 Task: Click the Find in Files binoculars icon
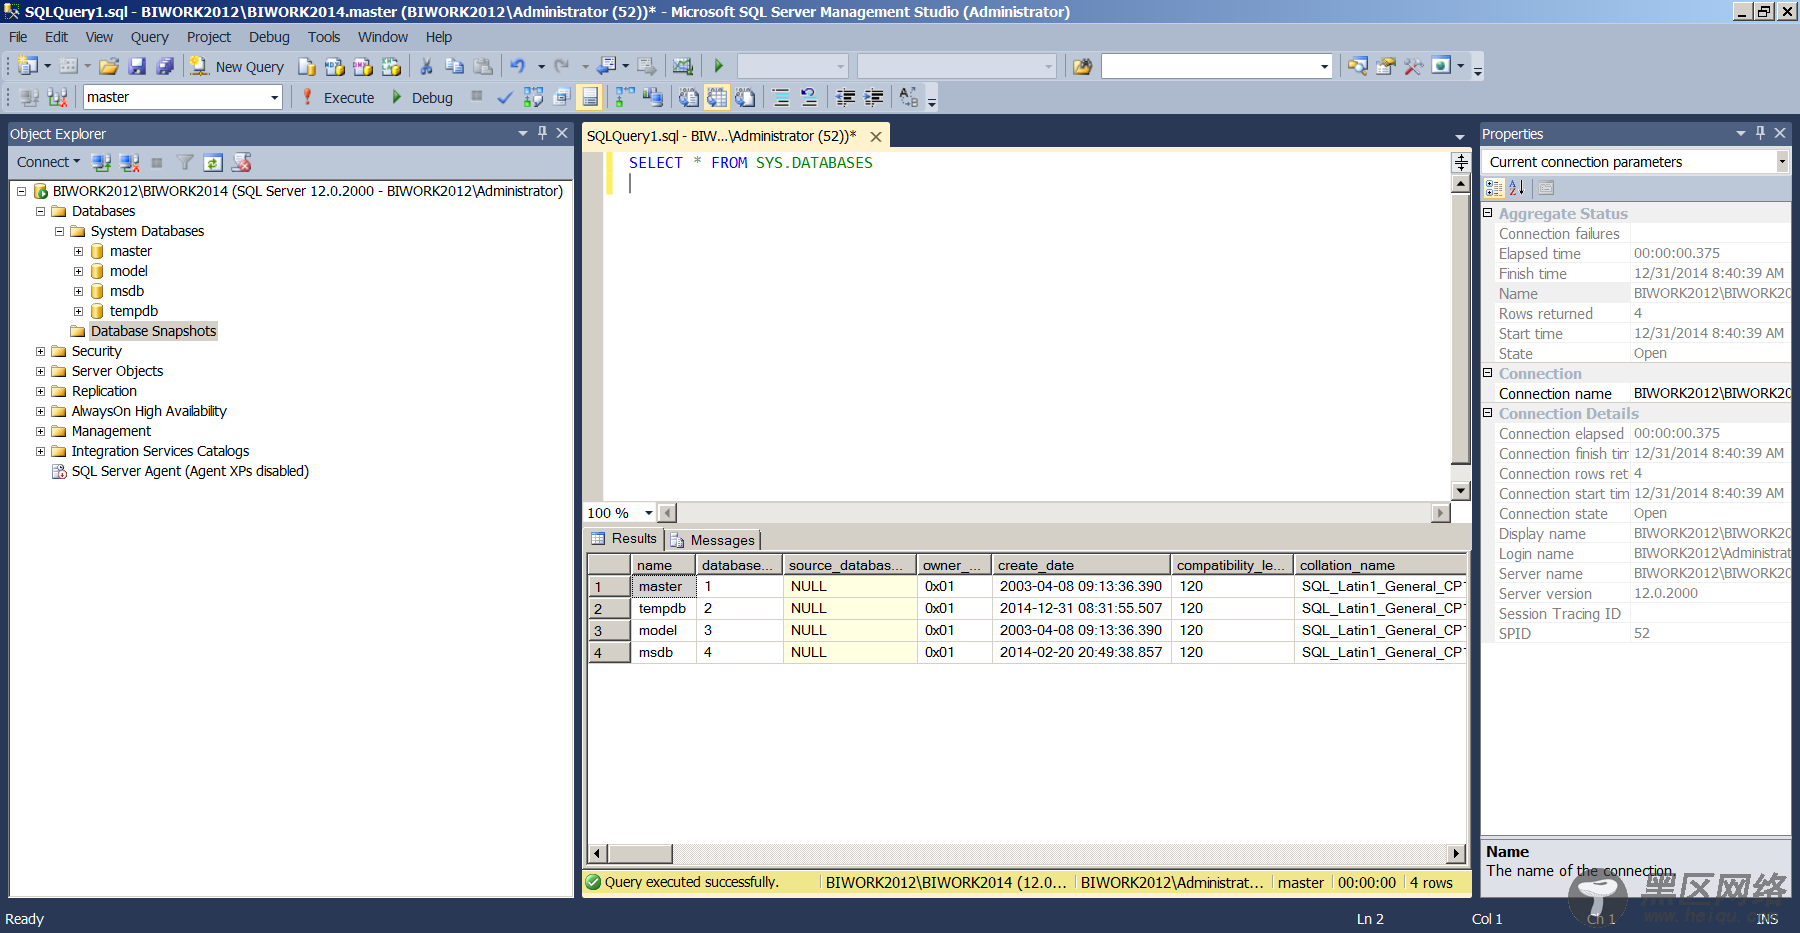tap(1082, 67)
